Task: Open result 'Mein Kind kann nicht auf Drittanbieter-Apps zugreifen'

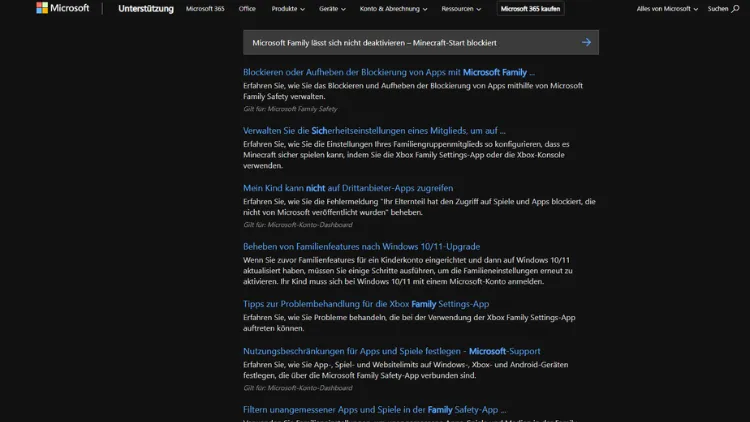Action: pyautogui.click(x=348, y=188)
